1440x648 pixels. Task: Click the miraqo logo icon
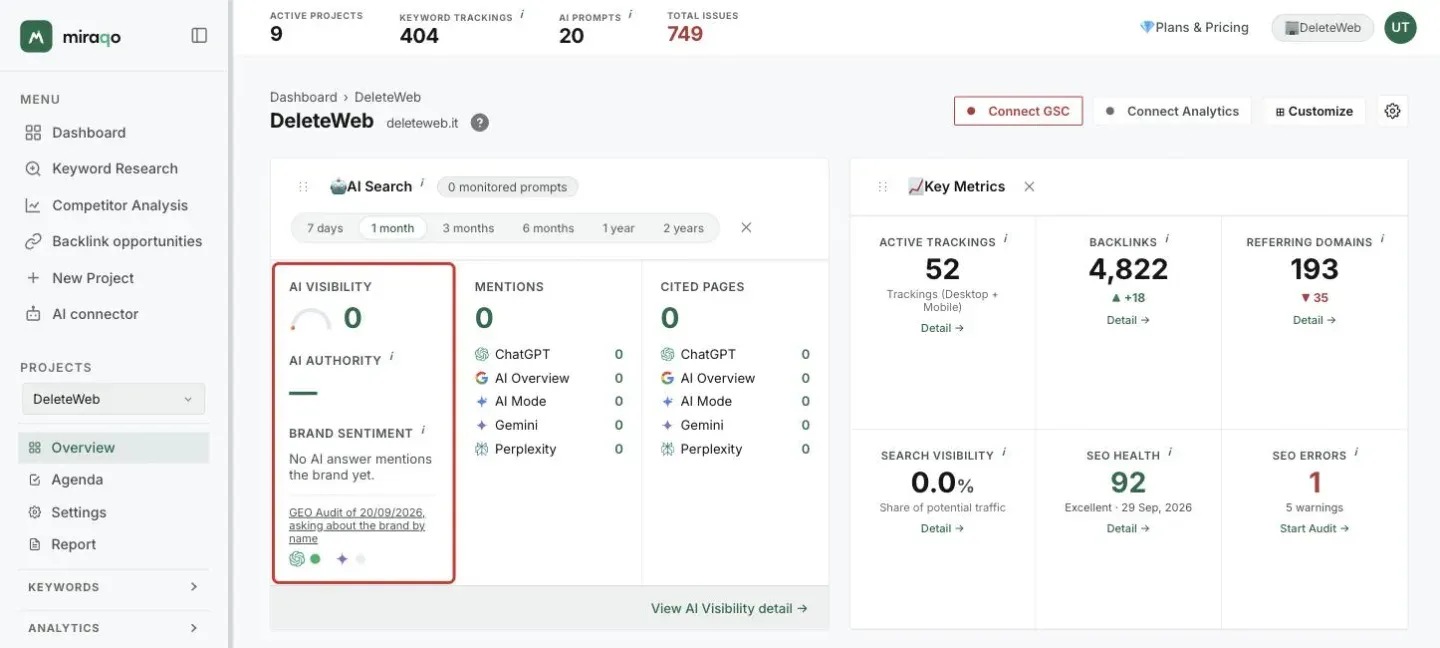[x=36, y=36]
